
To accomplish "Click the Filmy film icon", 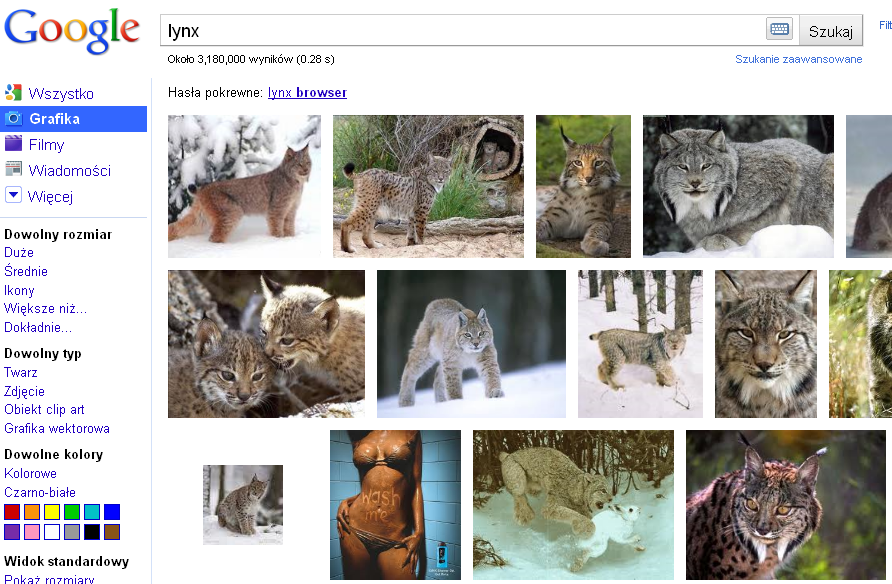I will click(13, 144).
